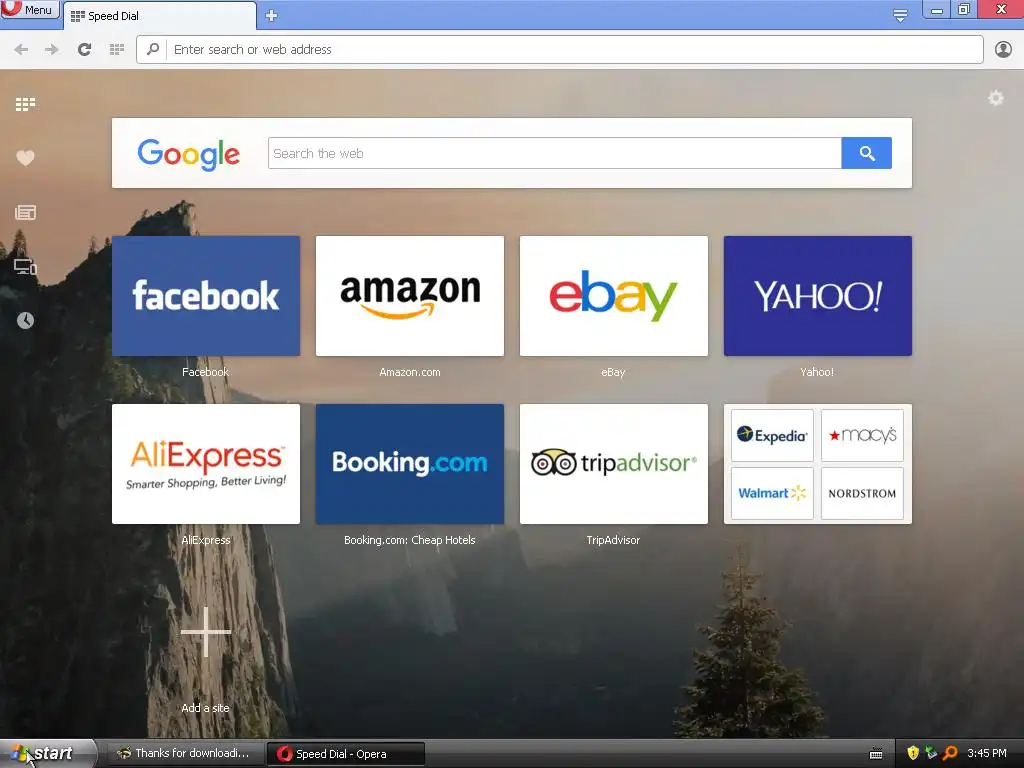
Task: Open Macy's in the shopping folder
Action: [862, 435]
